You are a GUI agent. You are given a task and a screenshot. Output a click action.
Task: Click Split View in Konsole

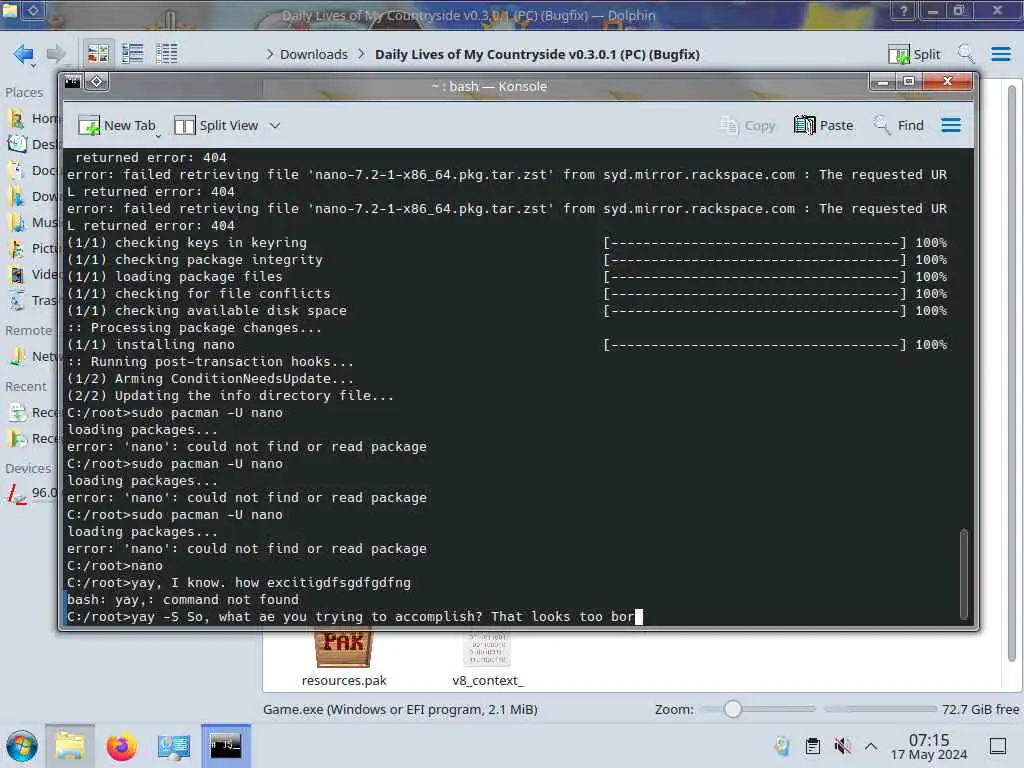217,125
